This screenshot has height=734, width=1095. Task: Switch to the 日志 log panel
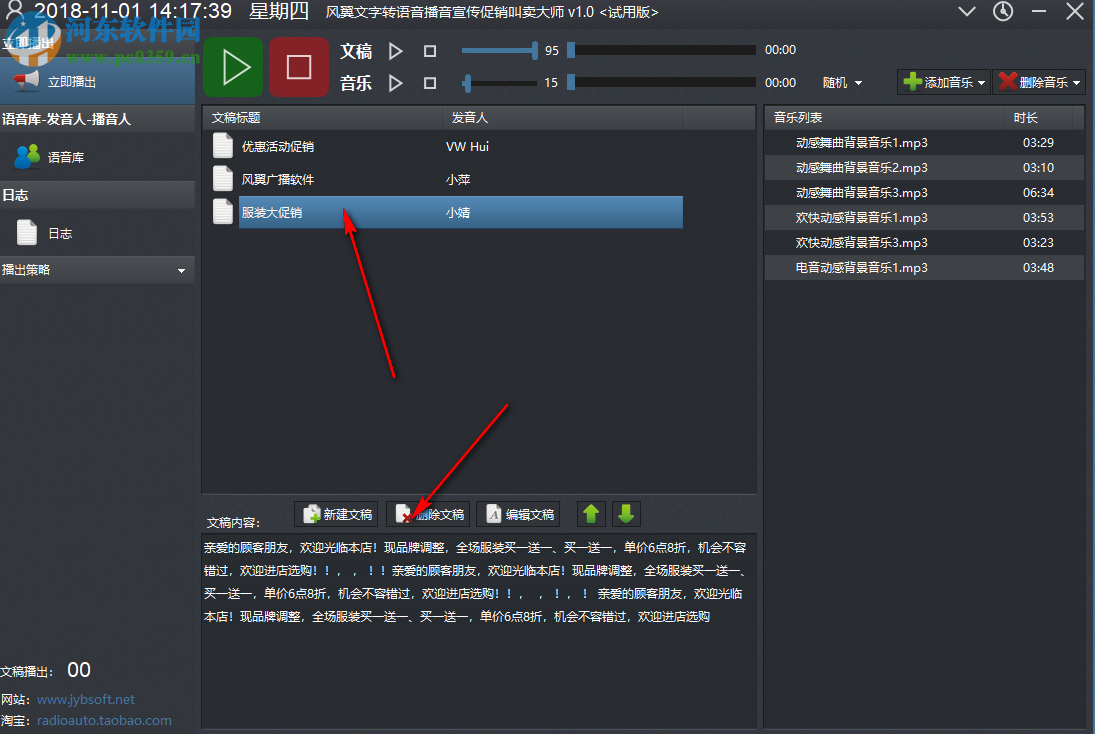[x=60, y=232]
